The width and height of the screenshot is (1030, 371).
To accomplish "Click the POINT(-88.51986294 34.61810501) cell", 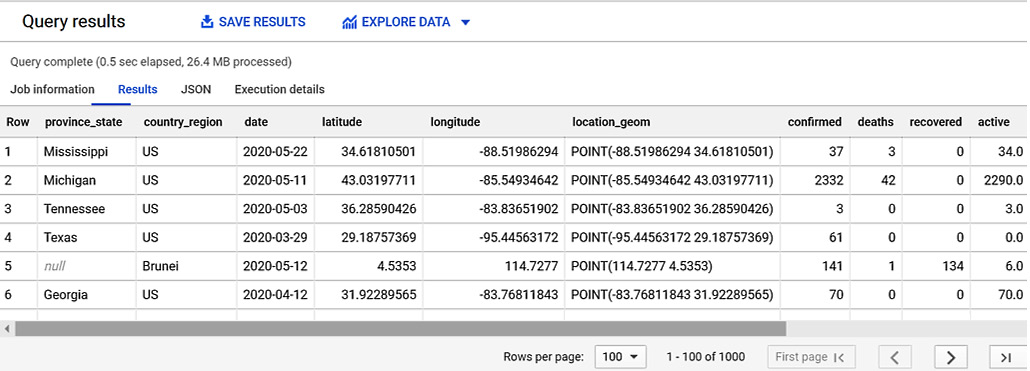I will pyautogui.click(x=672, y=152).
